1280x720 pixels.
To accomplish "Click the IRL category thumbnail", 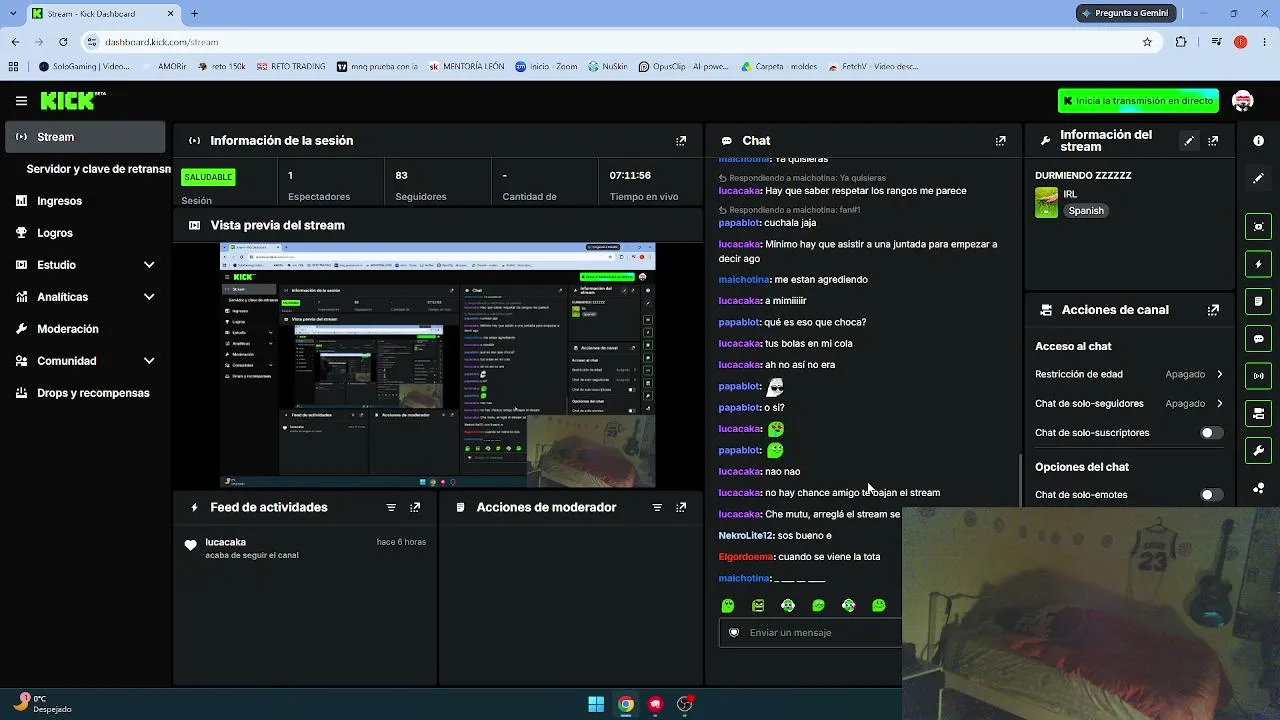I will [x=1046, y=203].
